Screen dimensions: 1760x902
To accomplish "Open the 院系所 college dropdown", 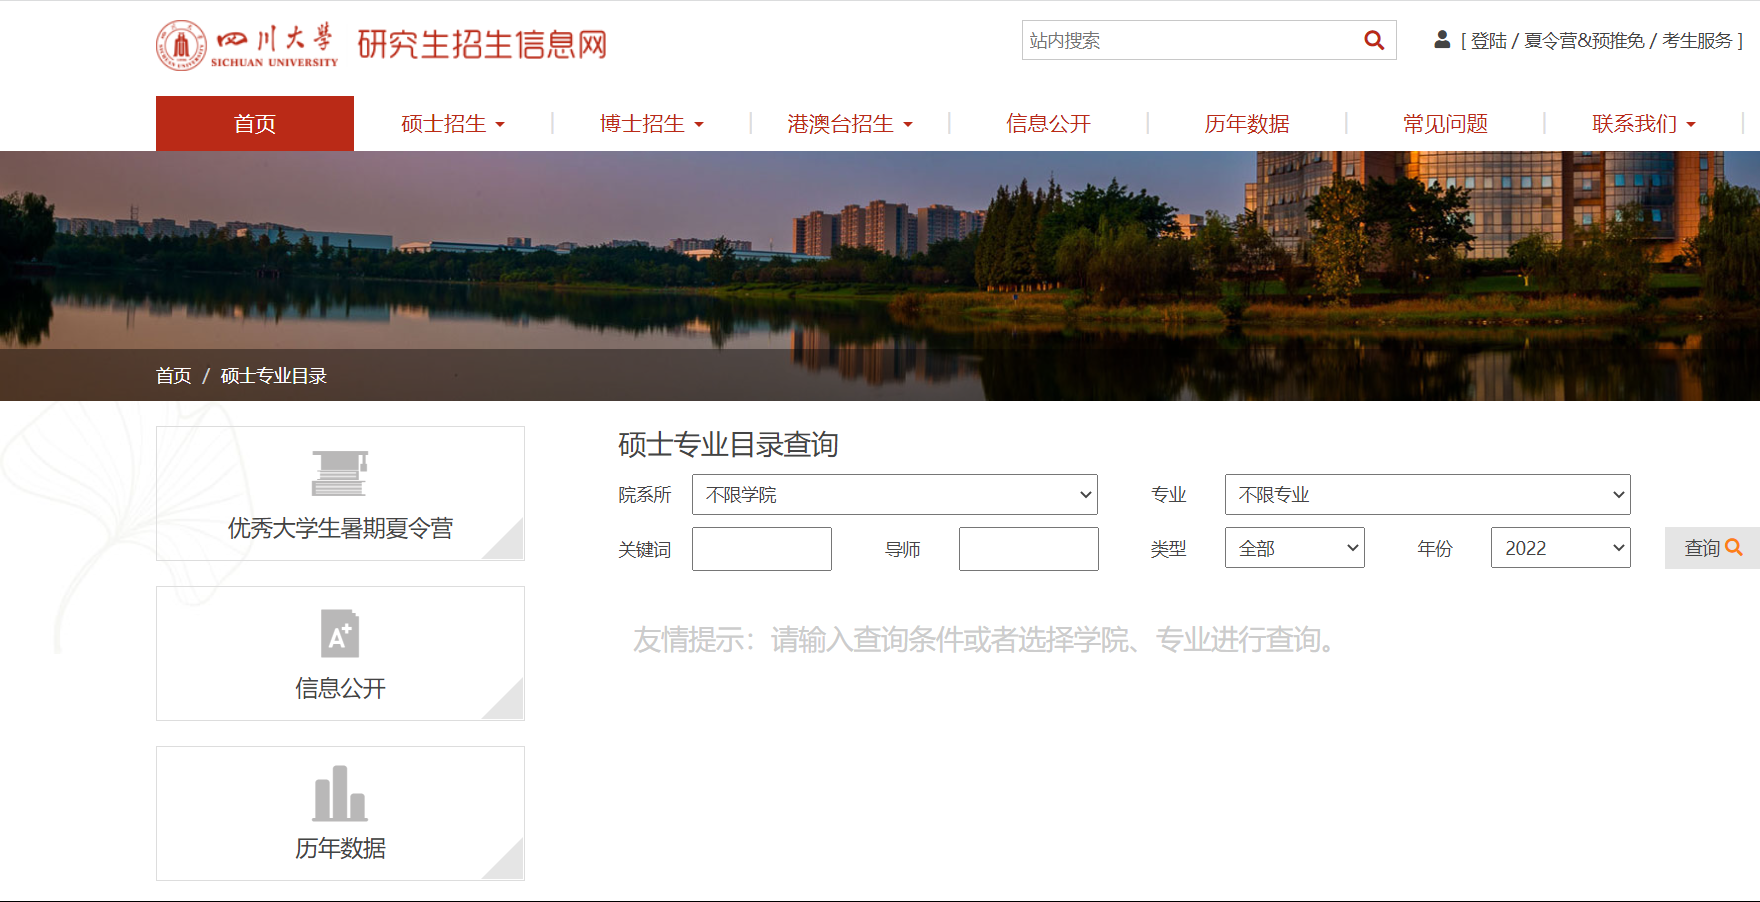I will pos(894,495).
